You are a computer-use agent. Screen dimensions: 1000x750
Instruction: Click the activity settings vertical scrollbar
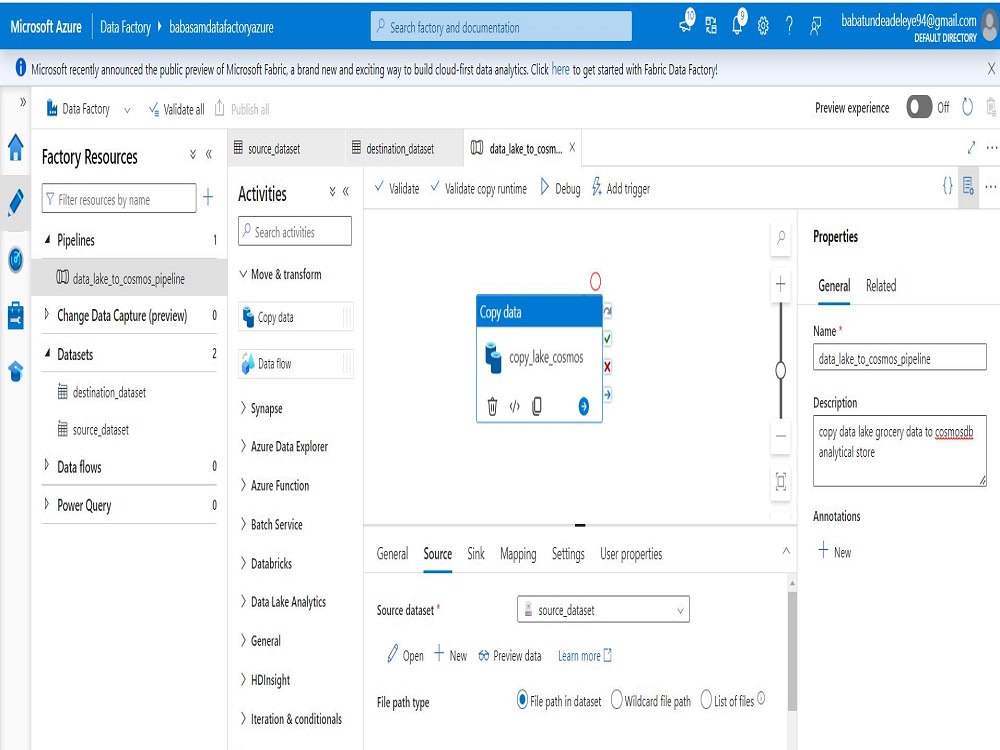click(792, 651)
